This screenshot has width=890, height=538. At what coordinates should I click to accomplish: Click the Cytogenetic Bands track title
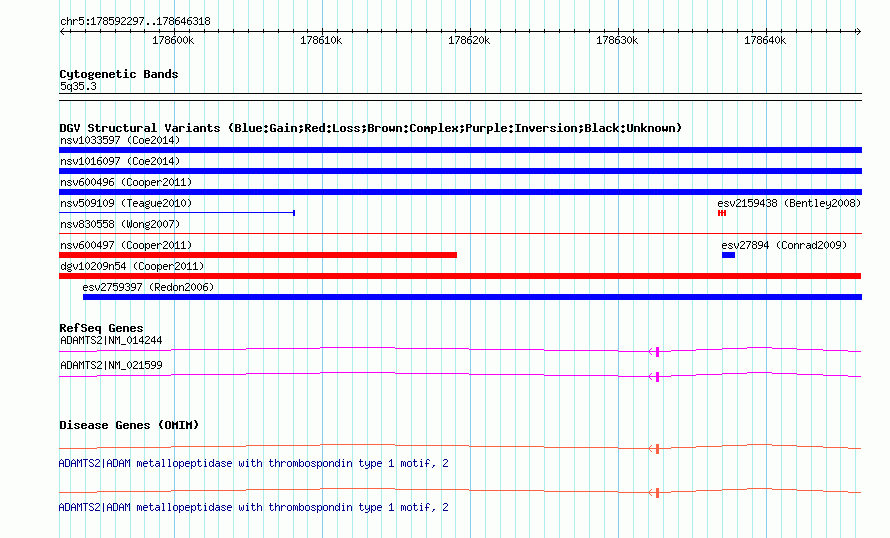(x=119, y=74)
